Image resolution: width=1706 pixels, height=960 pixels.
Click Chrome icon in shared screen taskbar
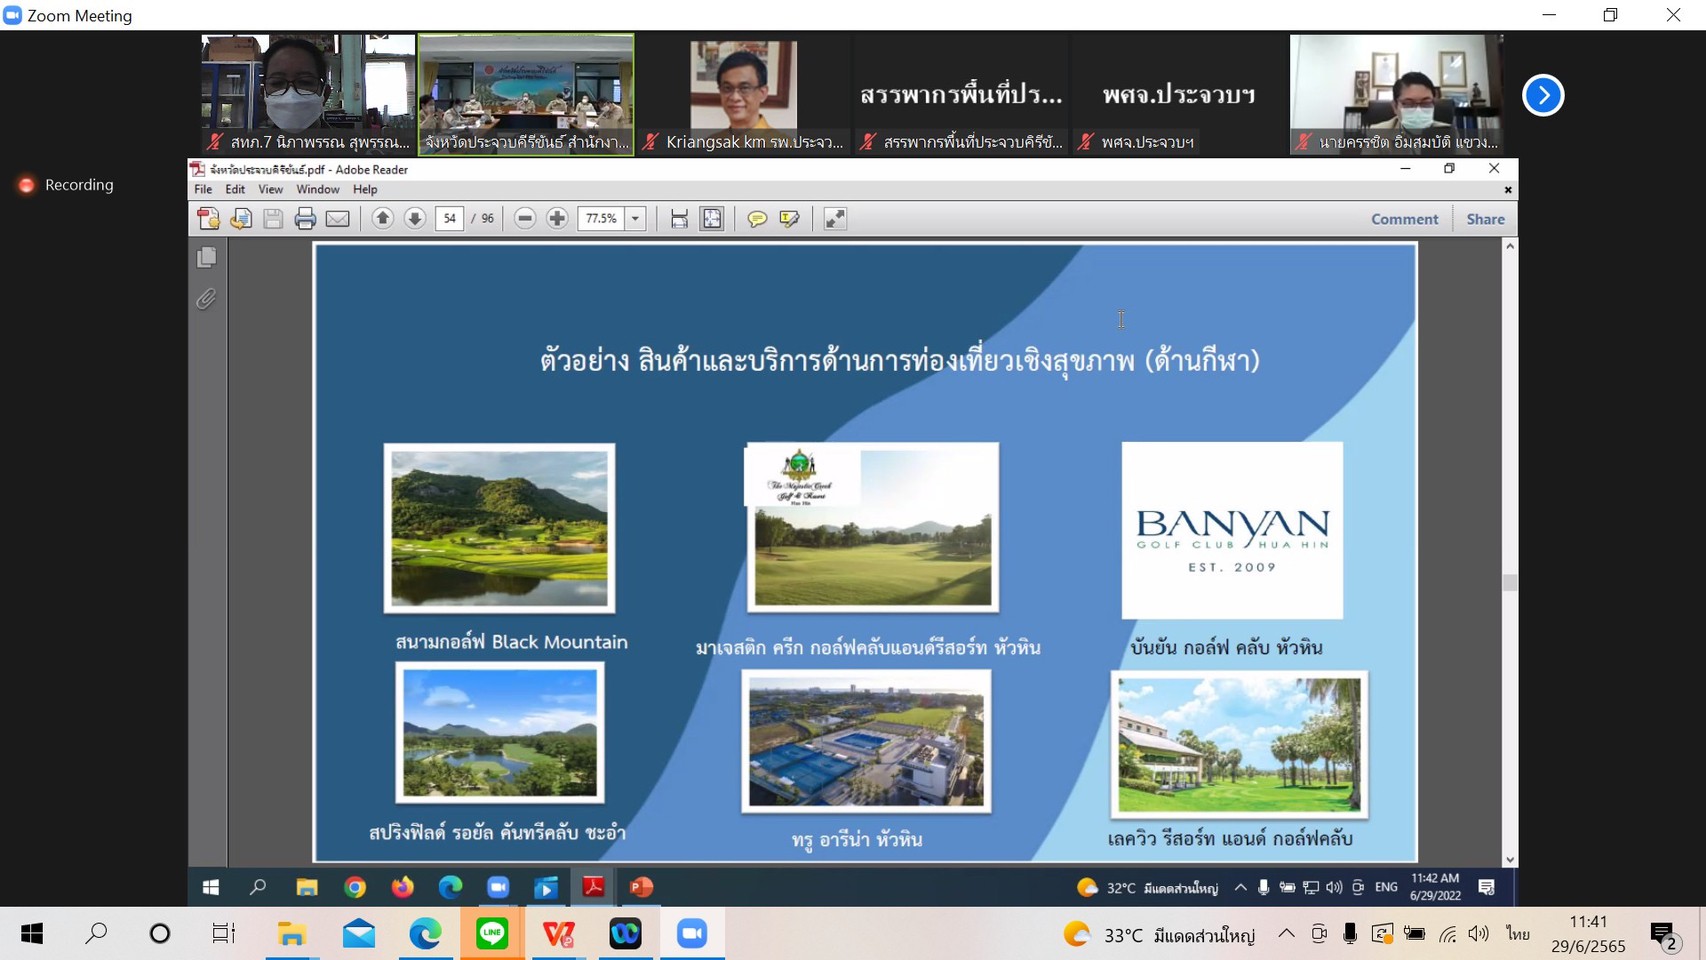coord(355,887)
